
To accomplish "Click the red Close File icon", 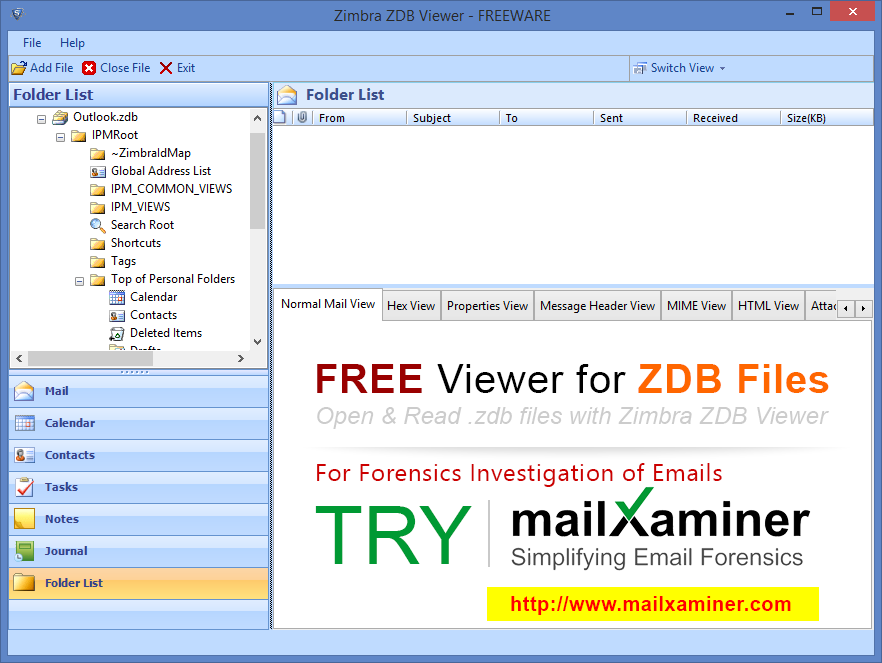I will [89, 68].
